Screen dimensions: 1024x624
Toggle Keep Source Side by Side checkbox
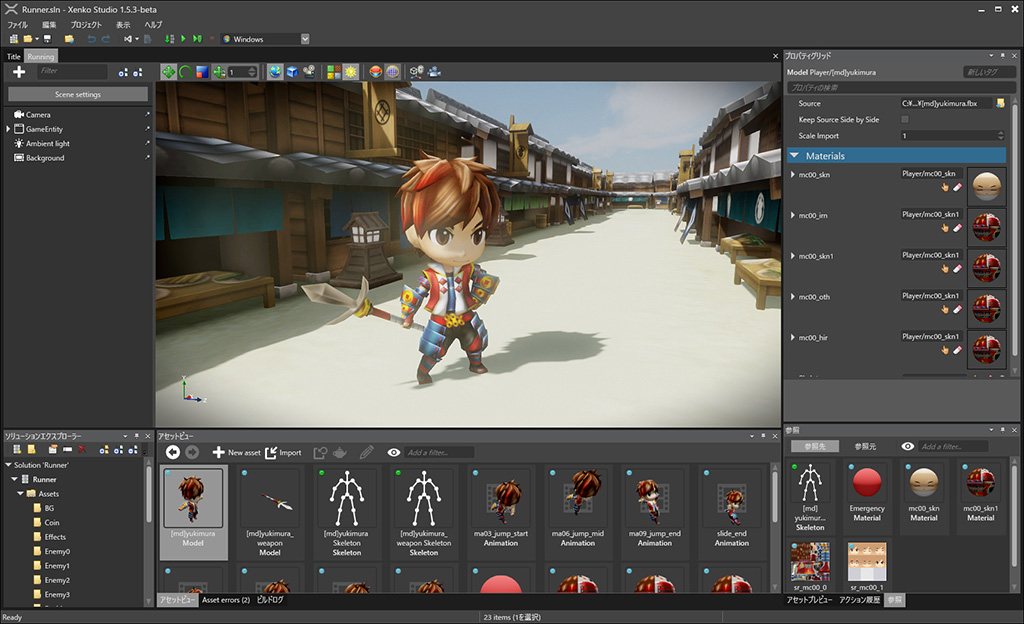[x=904, y=119]
